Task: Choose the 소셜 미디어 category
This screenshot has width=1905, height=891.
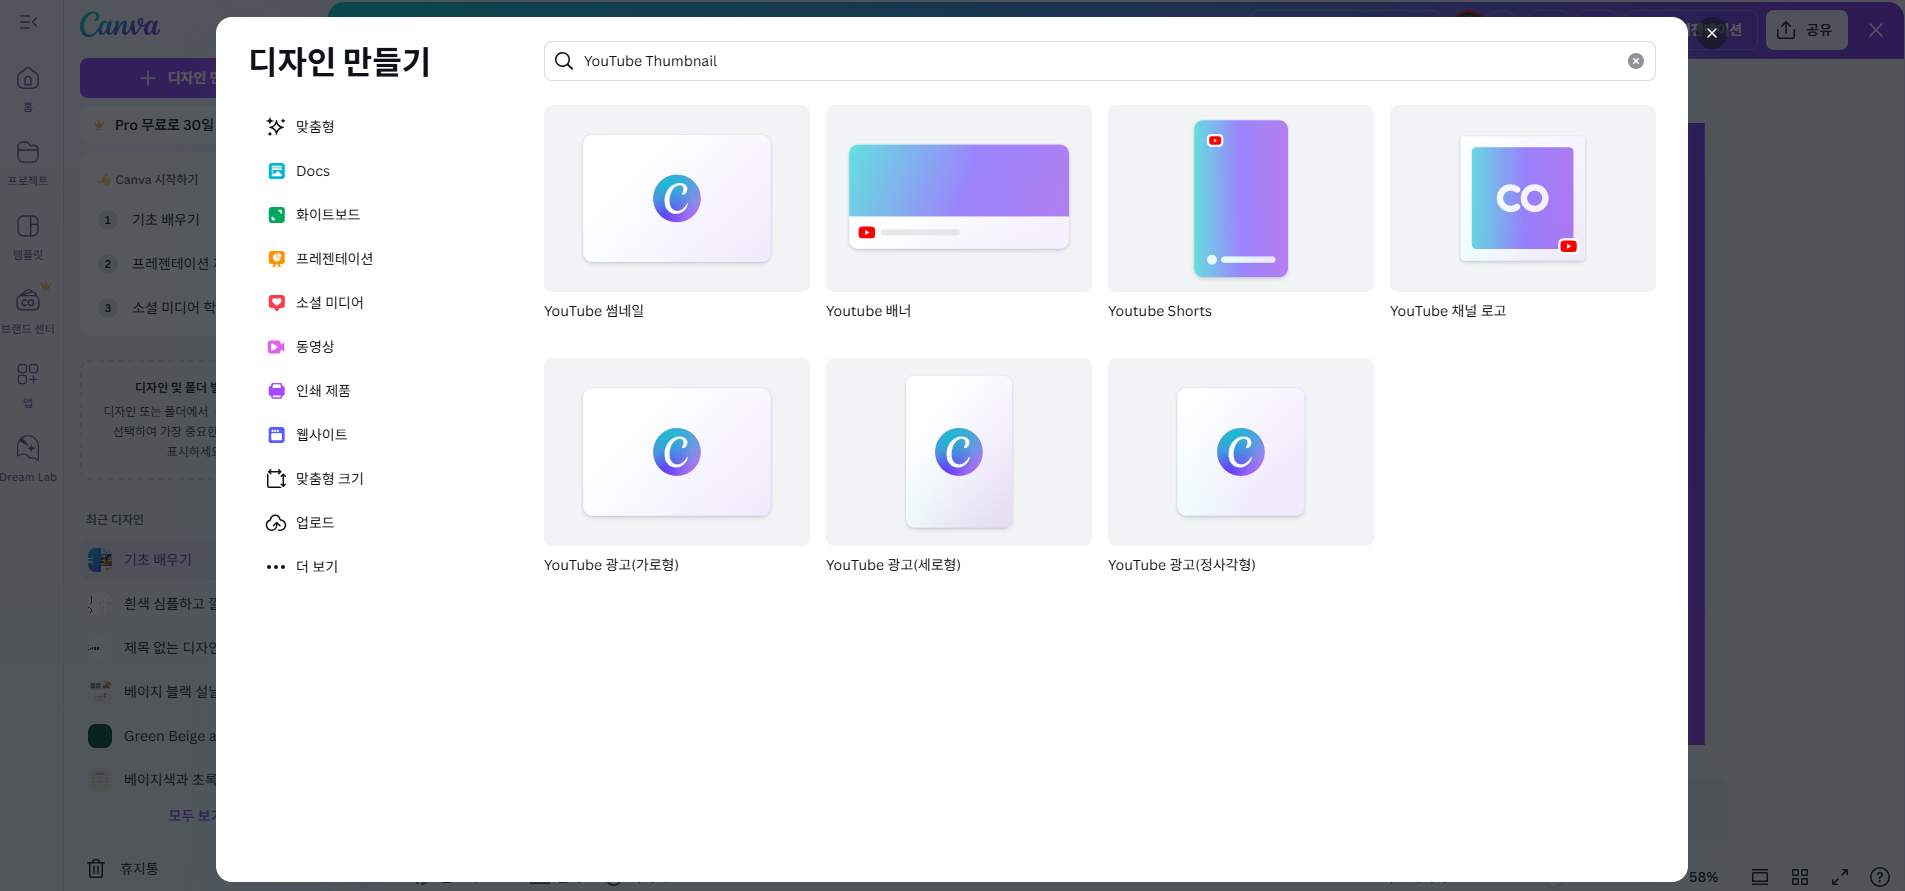Action: tap(329, 303)
